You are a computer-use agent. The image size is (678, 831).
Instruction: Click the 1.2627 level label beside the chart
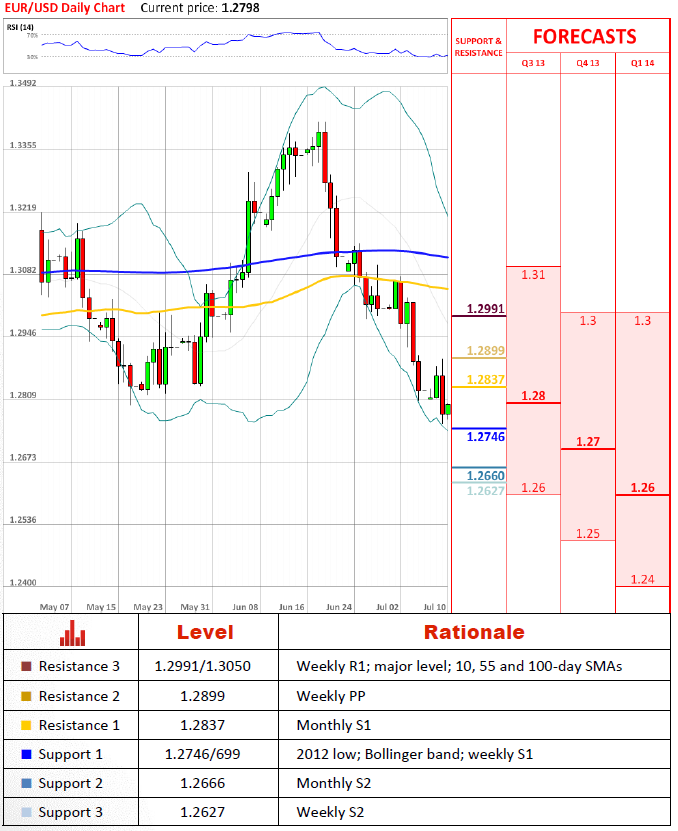tap(486, 491)
